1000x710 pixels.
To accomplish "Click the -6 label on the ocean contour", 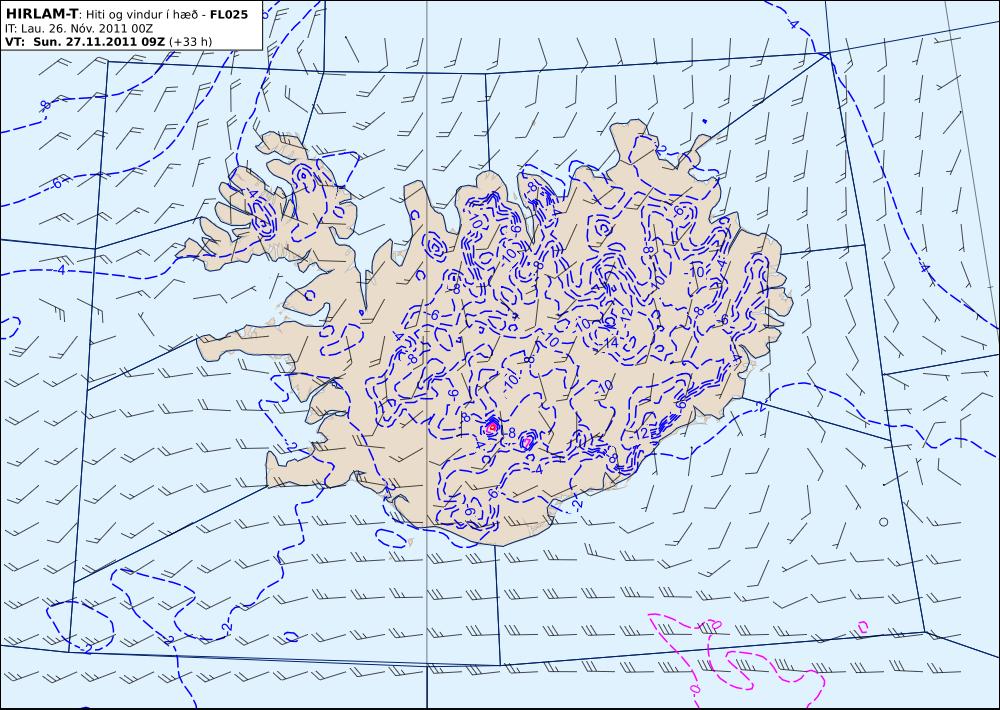I will click(56, 183).
